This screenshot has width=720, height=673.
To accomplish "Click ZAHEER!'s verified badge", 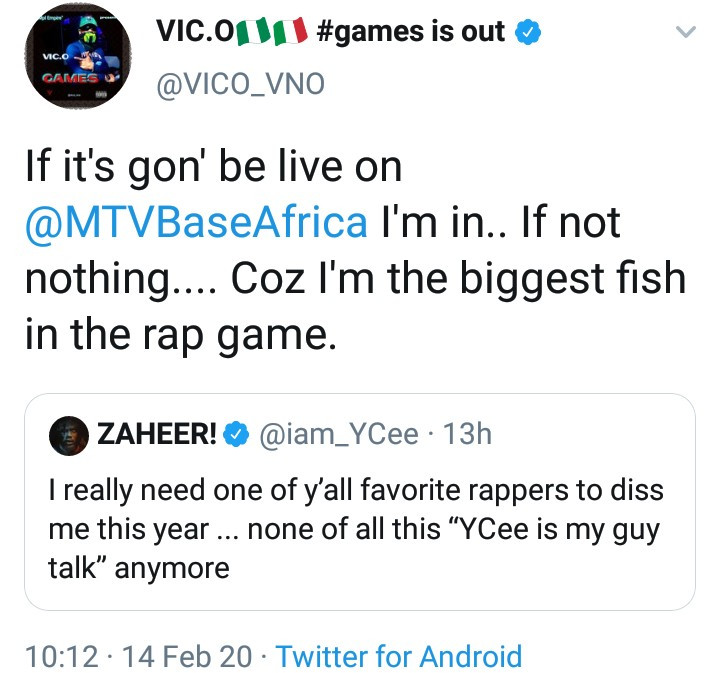I will click(x=234, y=437).
